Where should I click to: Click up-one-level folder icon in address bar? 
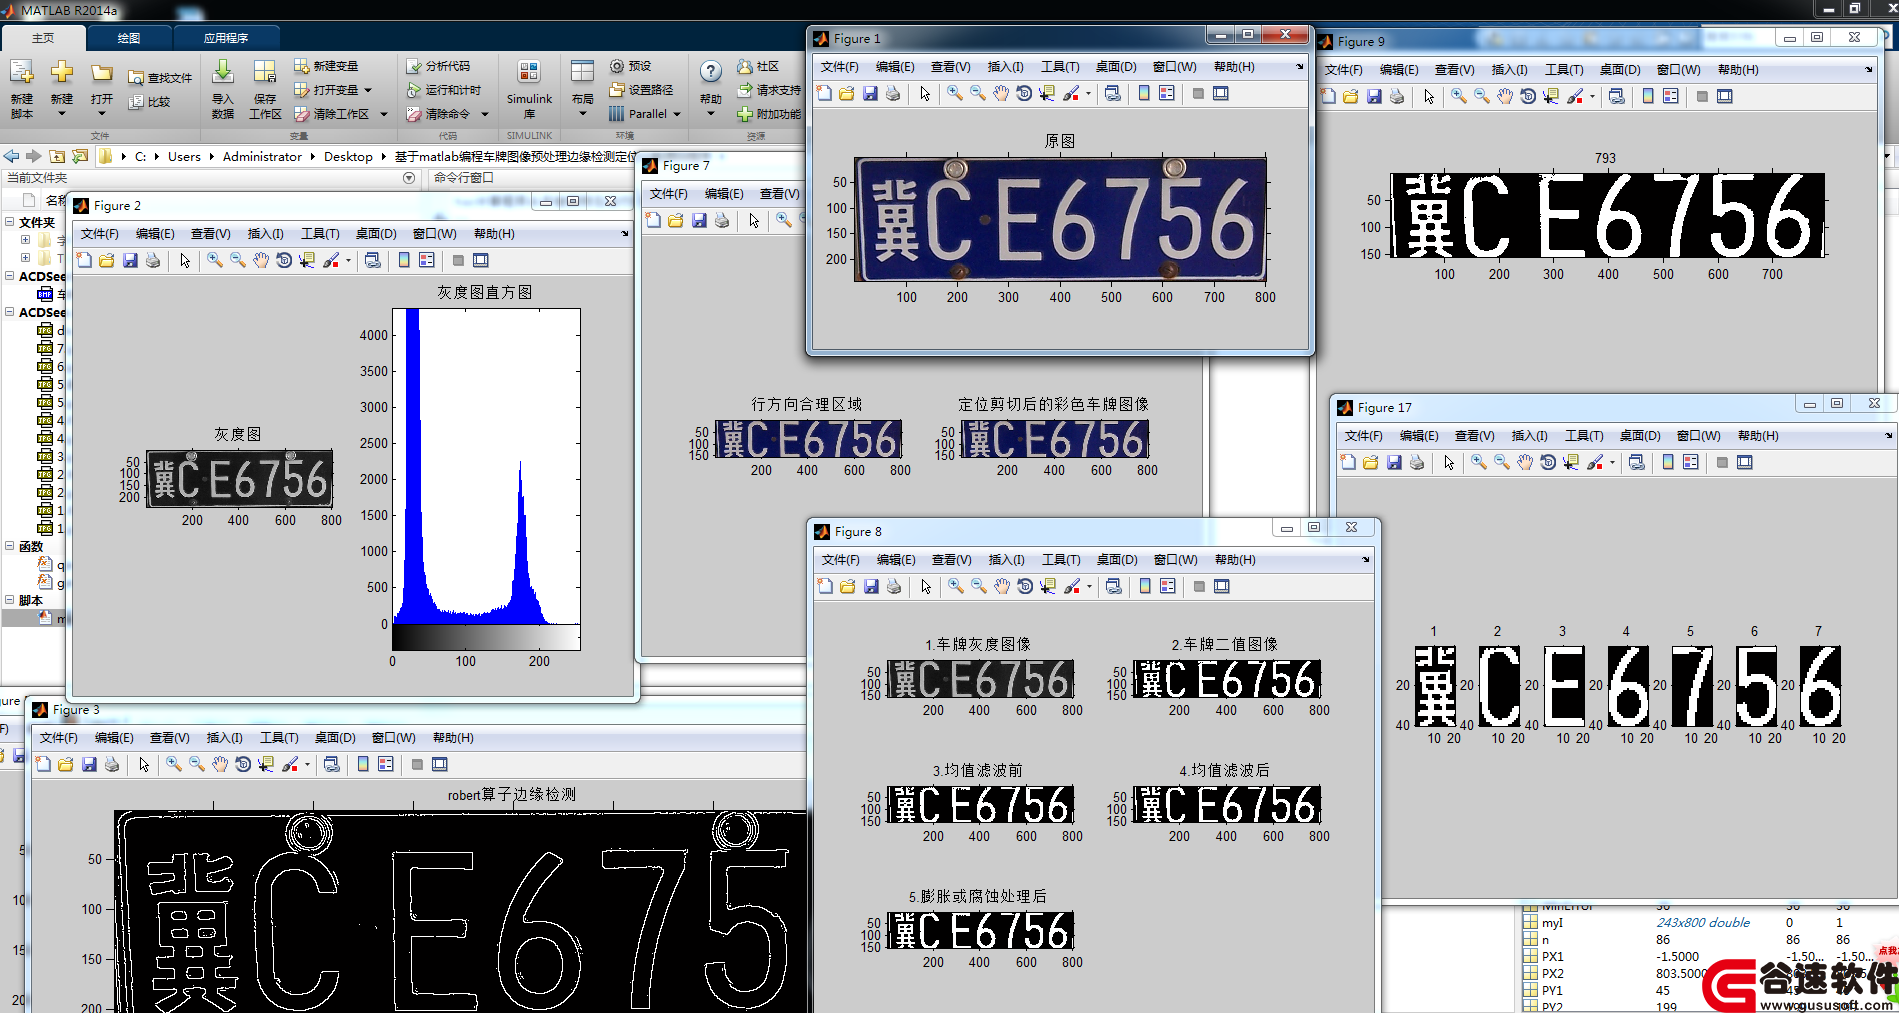click(57, 156)
